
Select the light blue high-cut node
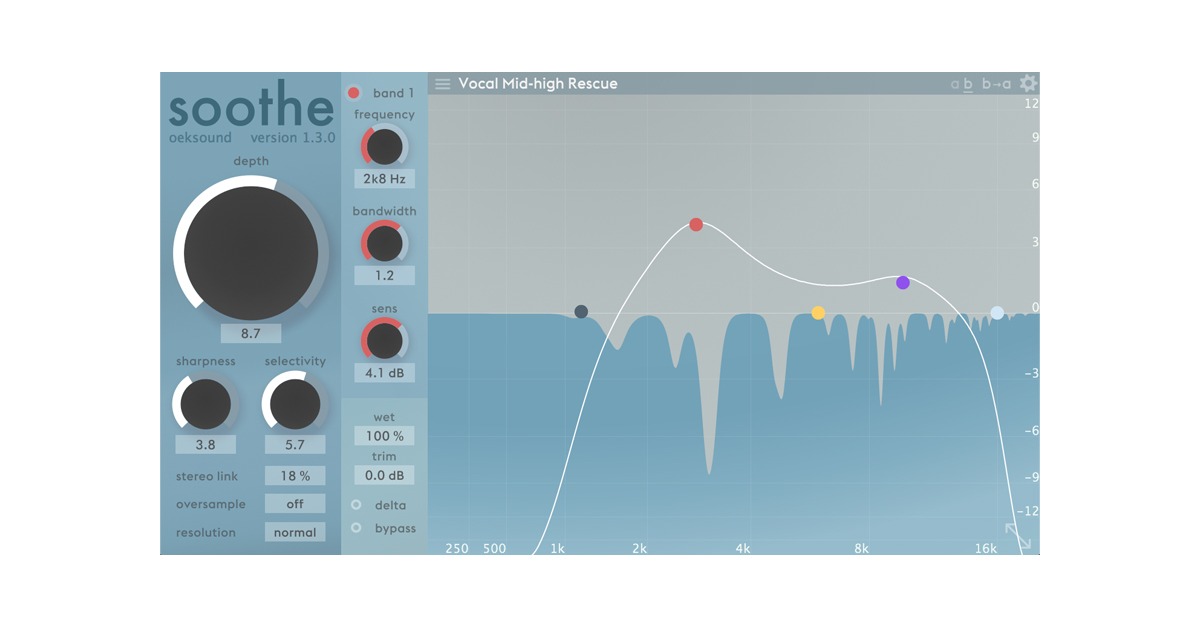(997, 313)
